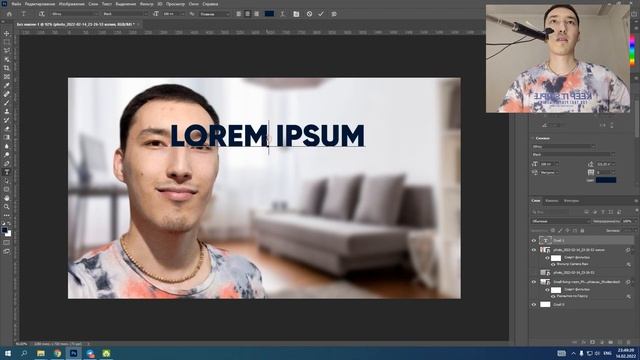Select the Move tool

pyautogui.click(x=7, y=33)
